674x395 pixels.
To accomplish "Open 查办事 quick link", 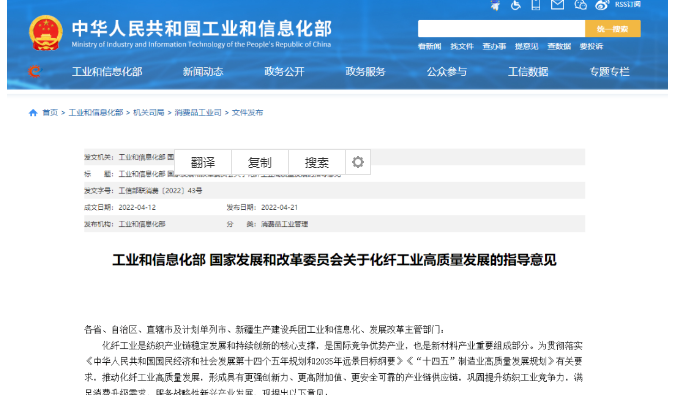I will click(x=494, y=46).
